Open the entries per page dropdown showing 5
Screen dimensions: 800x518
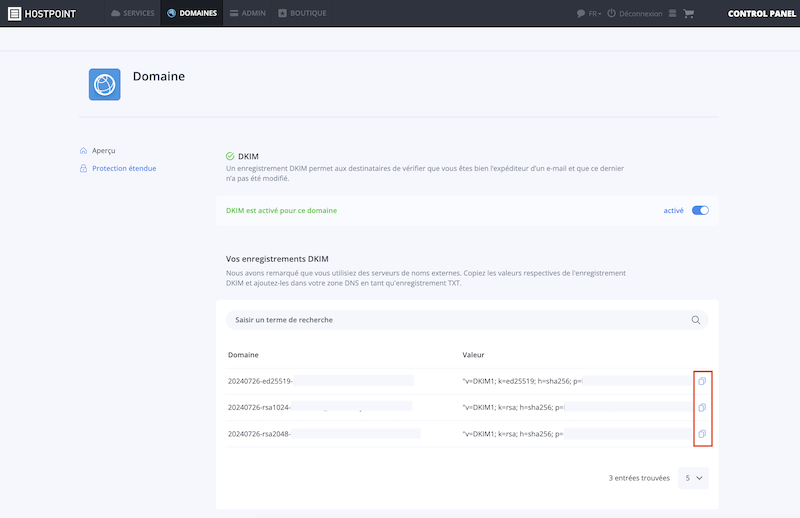693,478
